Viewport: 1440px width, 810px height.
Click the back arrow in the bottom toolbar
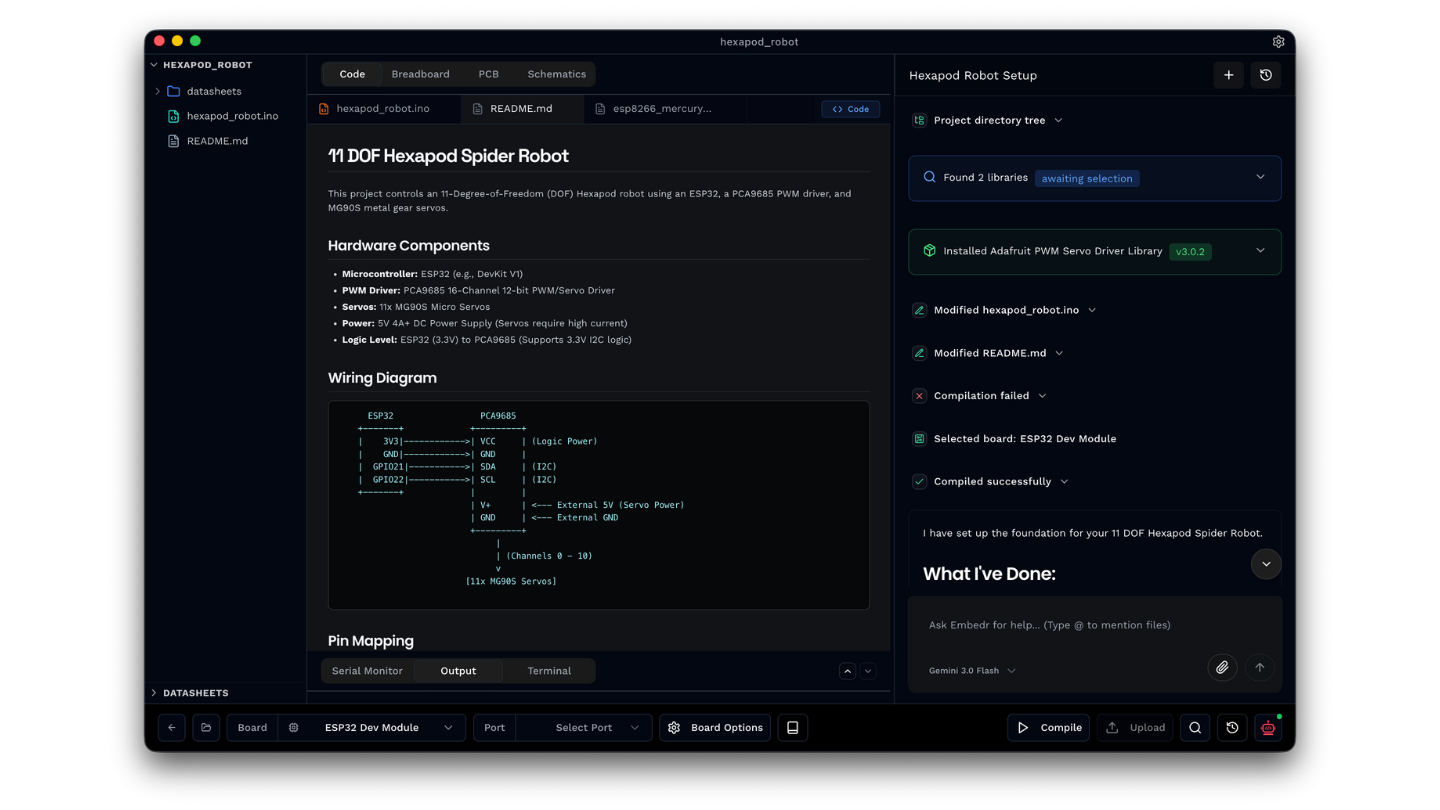[x=171, y=727]
